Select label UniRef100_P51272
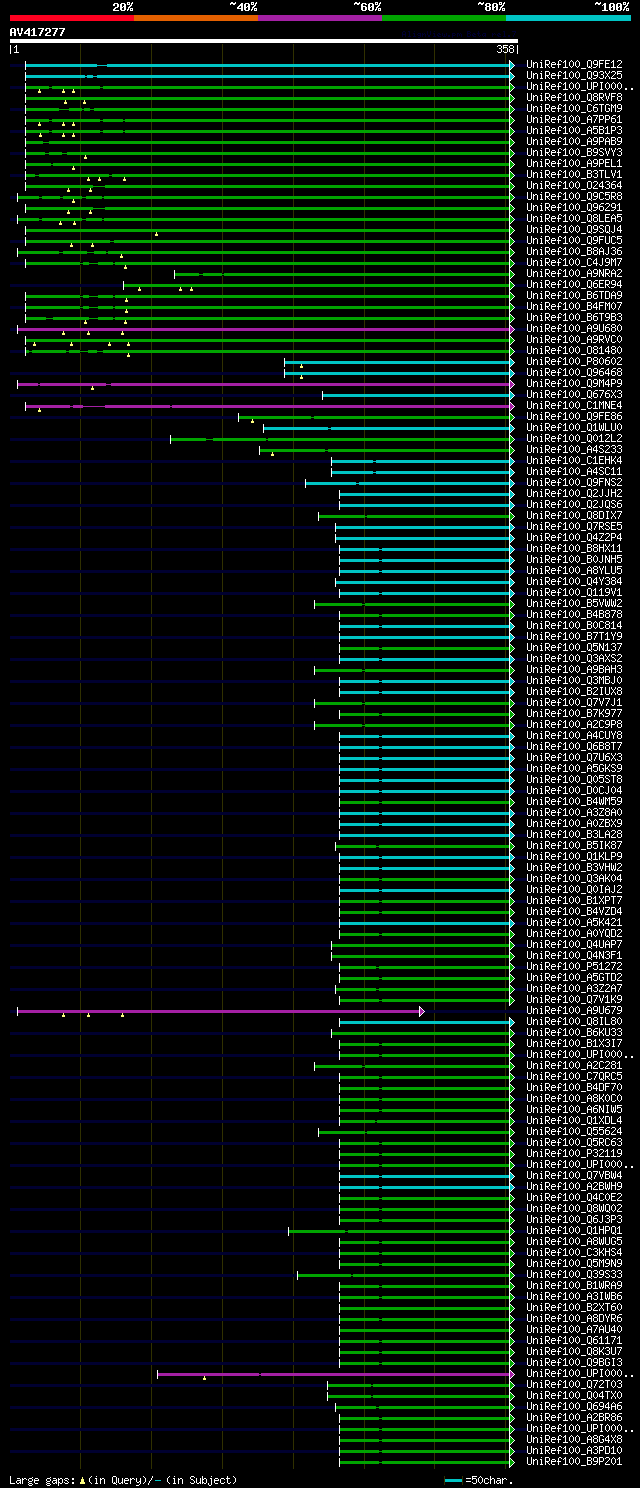Screen dimensions: 640x1488 pyautogui.click(x=574, y=966)
